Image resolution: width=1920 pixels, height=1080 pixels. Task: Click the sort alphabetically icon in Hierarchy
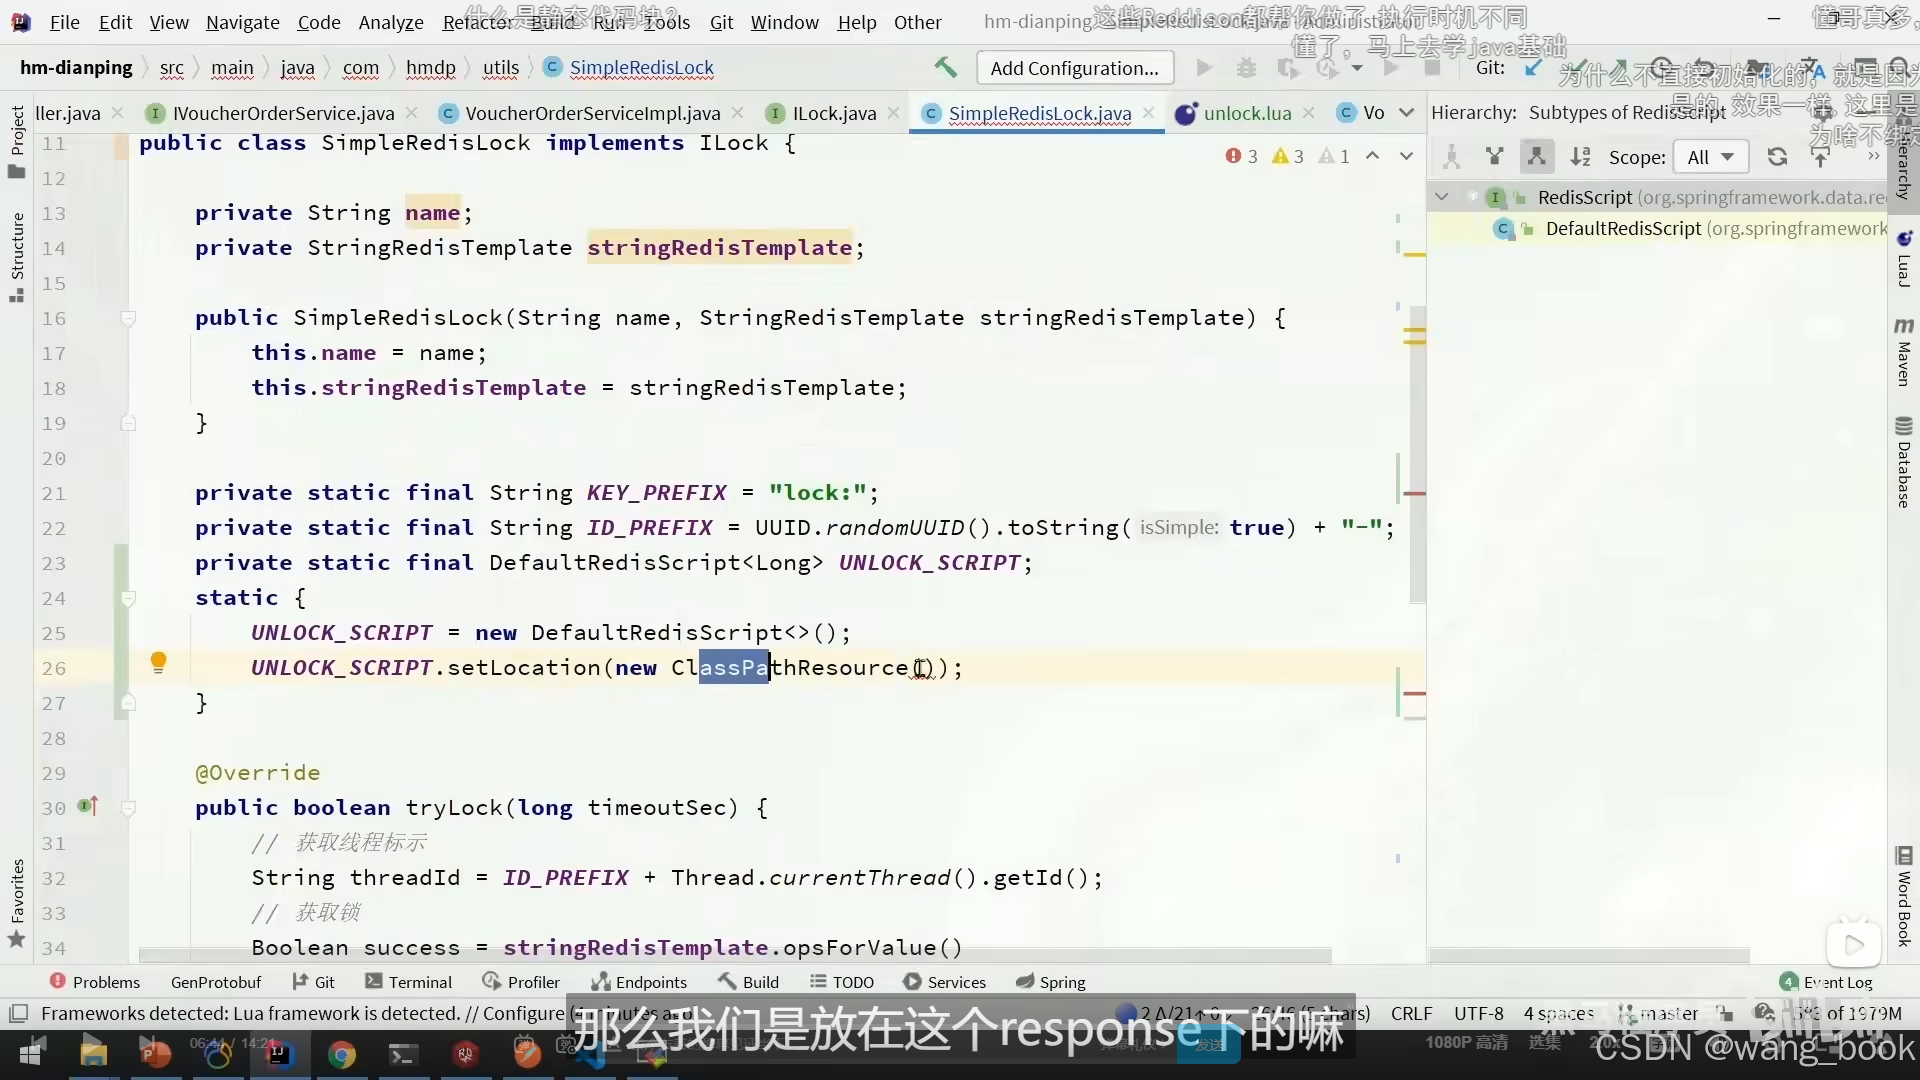click(x=1580, y=157)
